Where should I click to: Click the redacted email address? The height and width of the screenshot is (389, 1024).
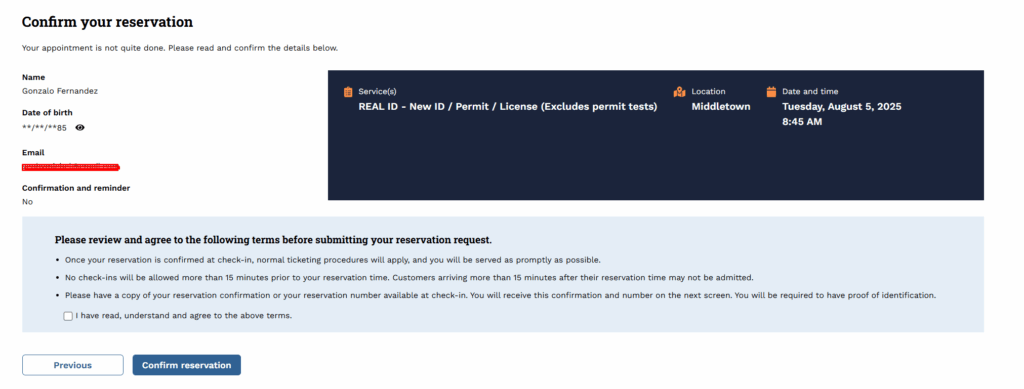tap(71, 168)
